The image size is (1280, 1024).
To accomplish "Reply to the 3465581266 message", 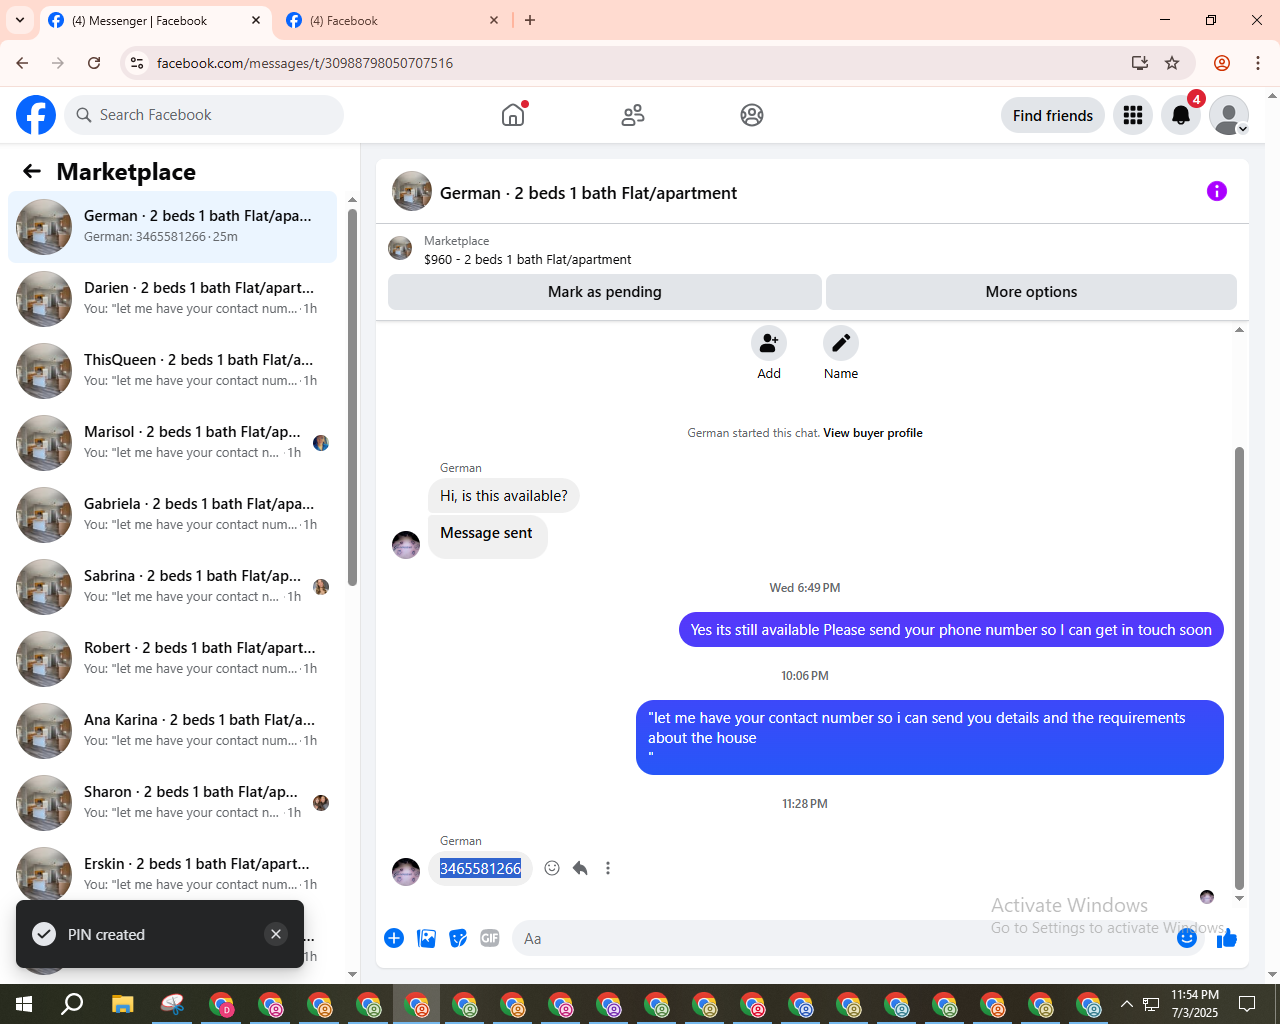I will [x=580, y=868].
